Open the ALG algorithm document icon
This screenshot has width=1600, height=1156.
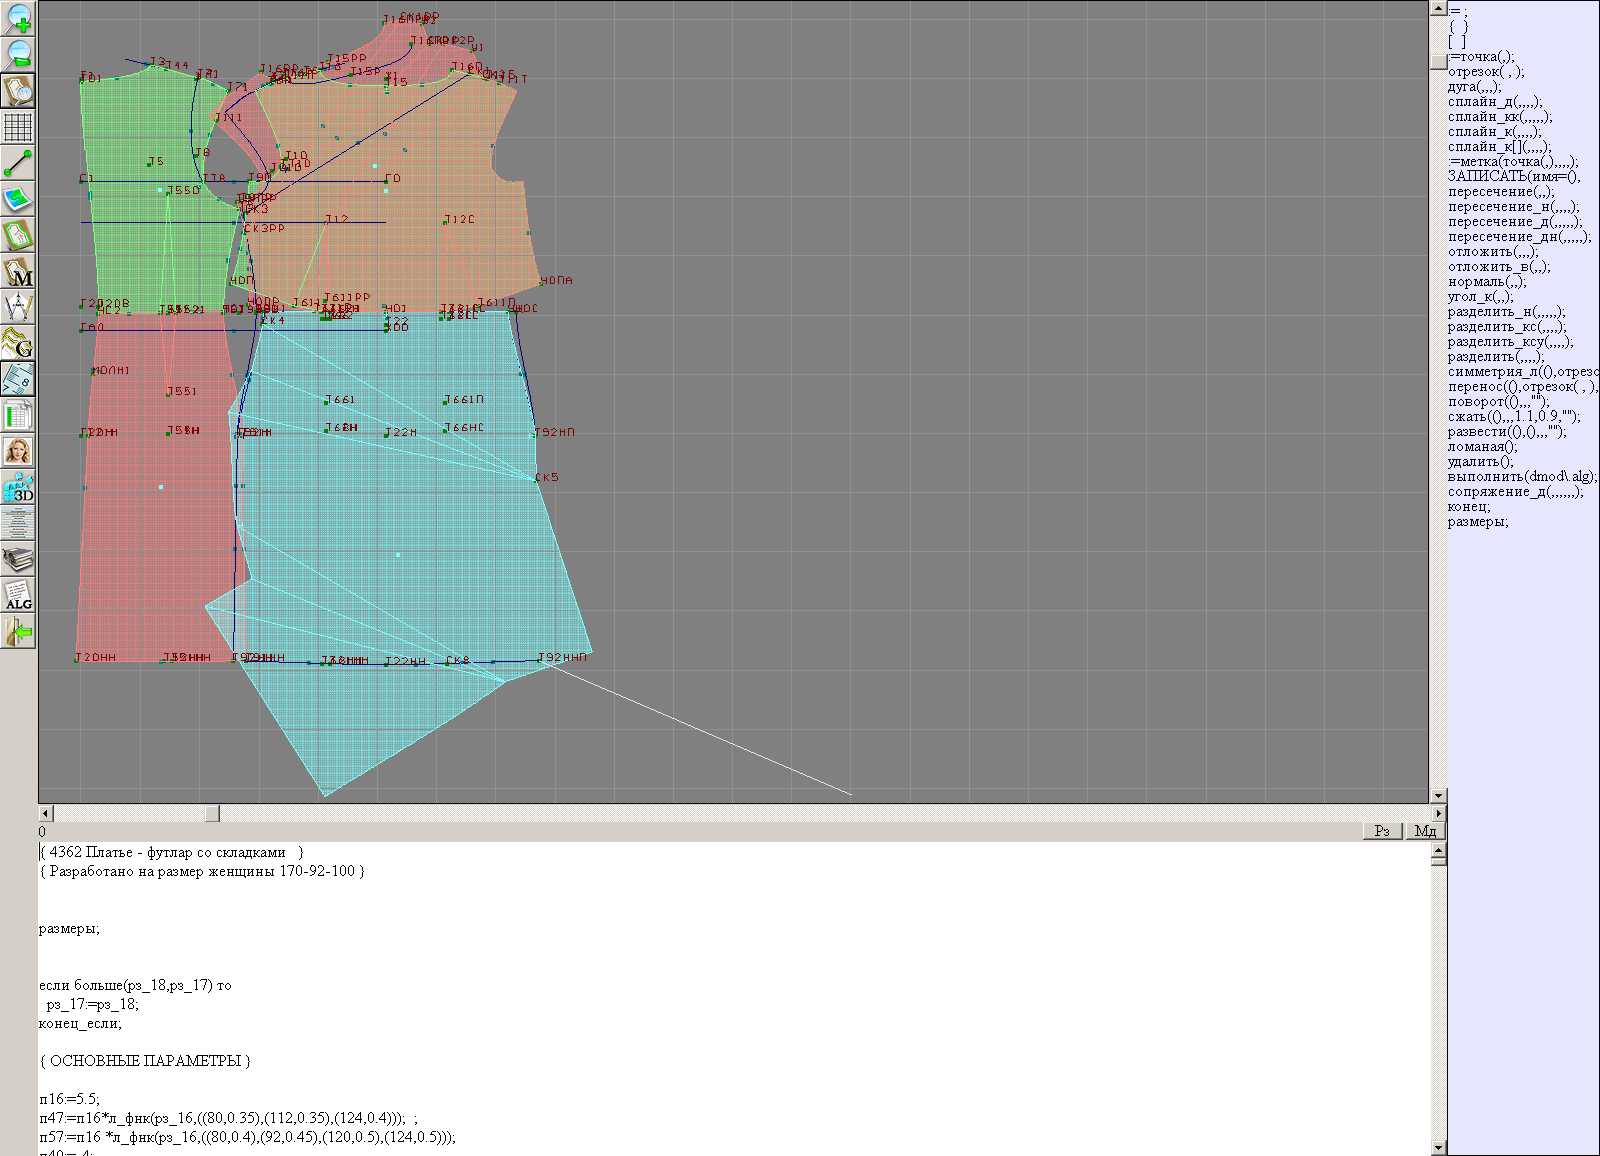pyautogui.click(x=18, y=595)
